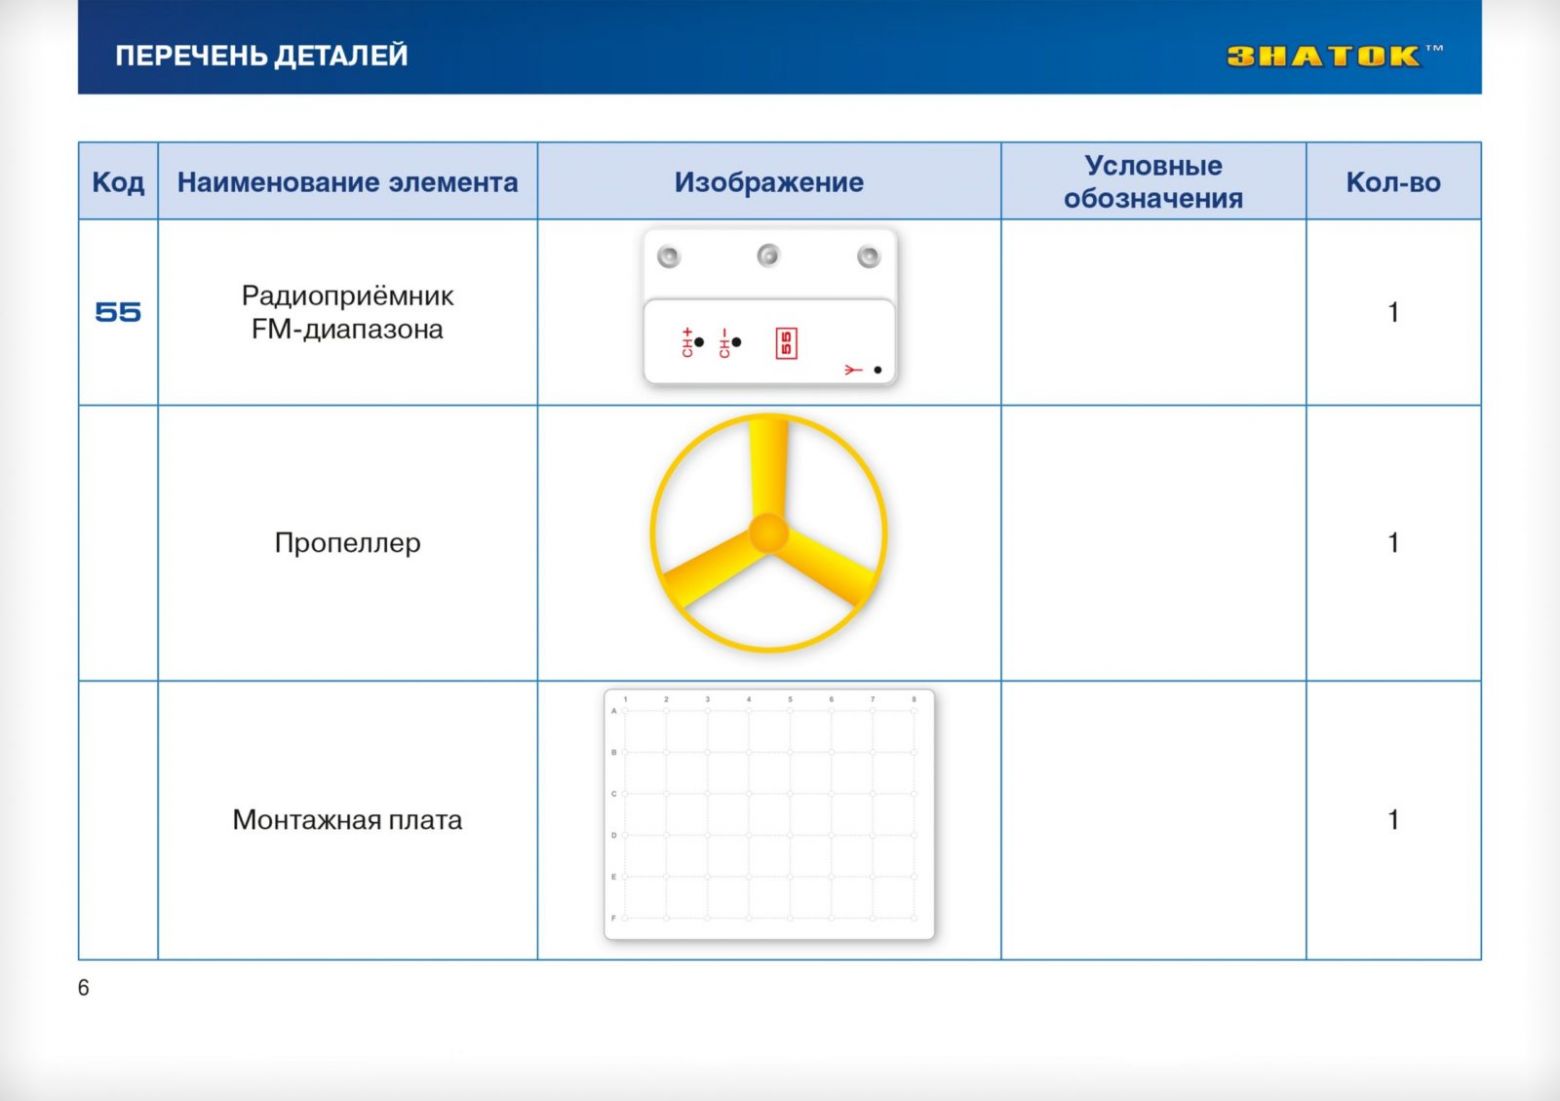Click the red 55 label on the radio module
The image size is (1560, 1101).
click(786, 343)
